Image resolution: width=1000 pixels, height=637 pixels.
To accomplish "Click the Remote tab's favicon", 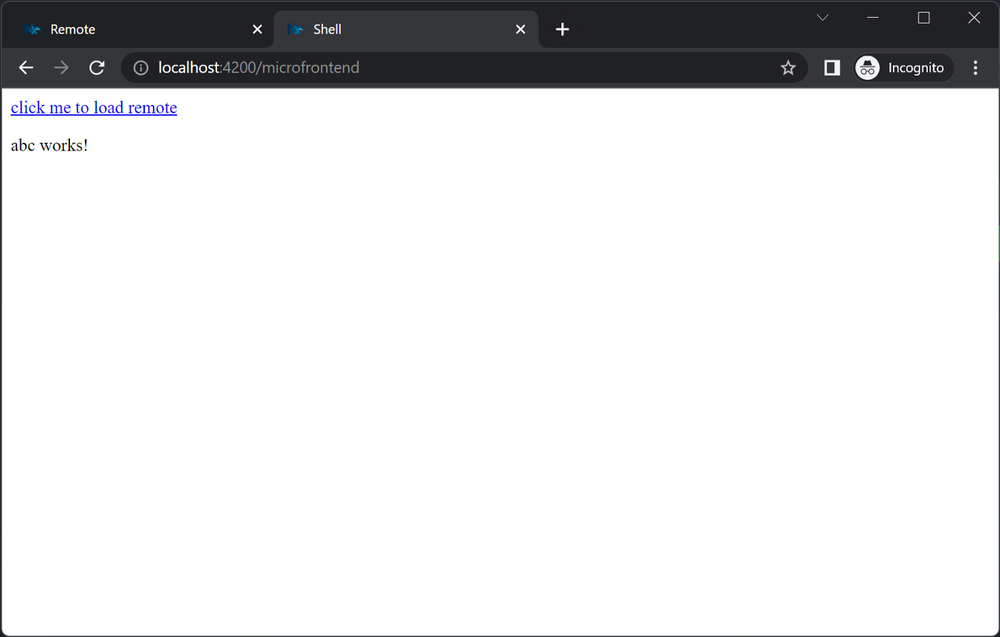I will click(31, 29).
